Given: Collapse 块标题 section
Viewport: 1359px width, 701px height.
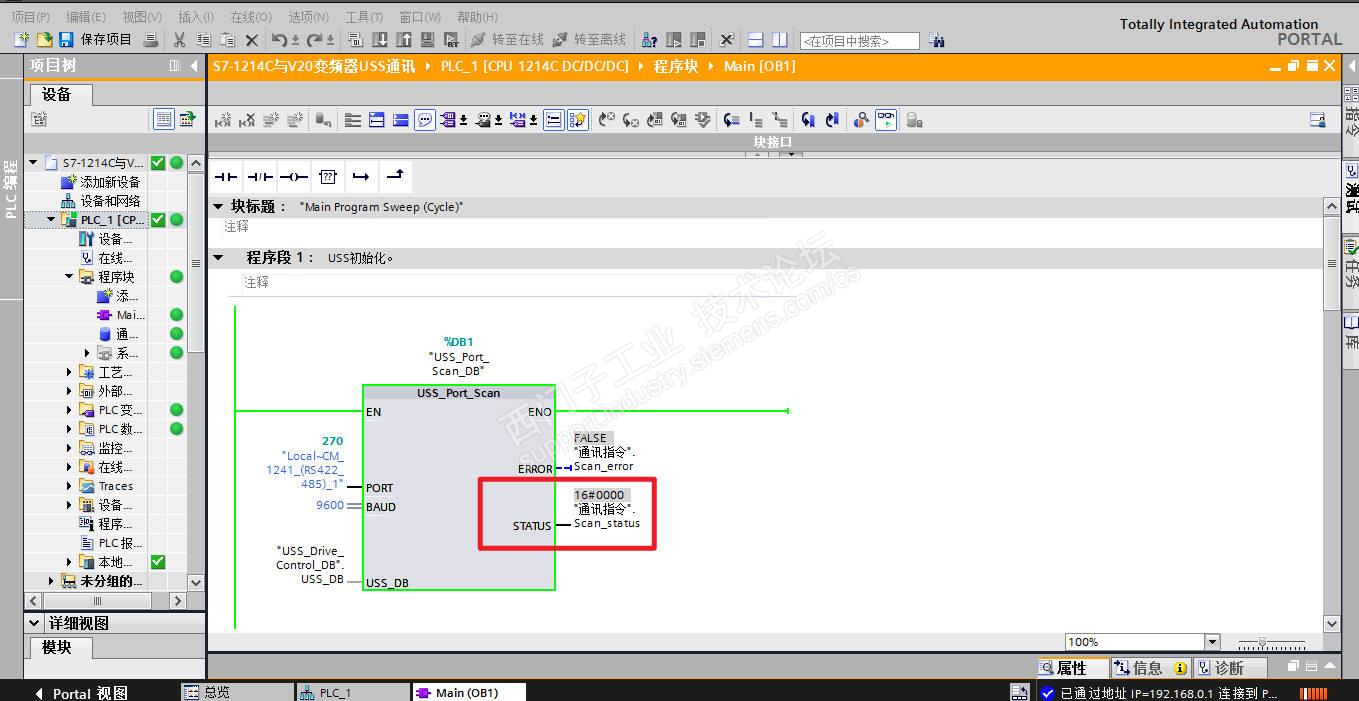Looking at the screenshot, I should 219,207.
